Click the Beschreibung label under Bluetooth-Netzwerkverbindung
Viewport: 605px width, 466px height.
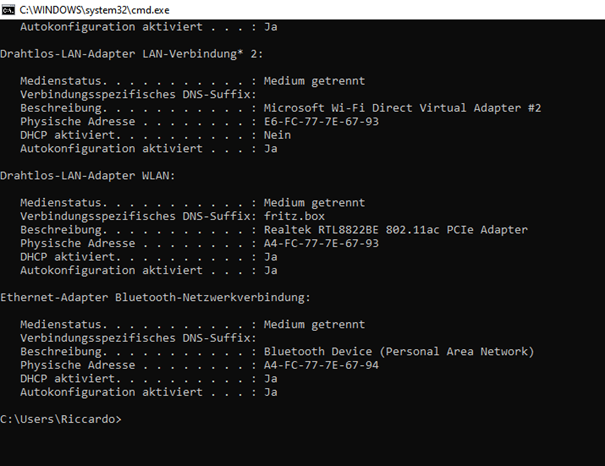[x=63, y=351]
